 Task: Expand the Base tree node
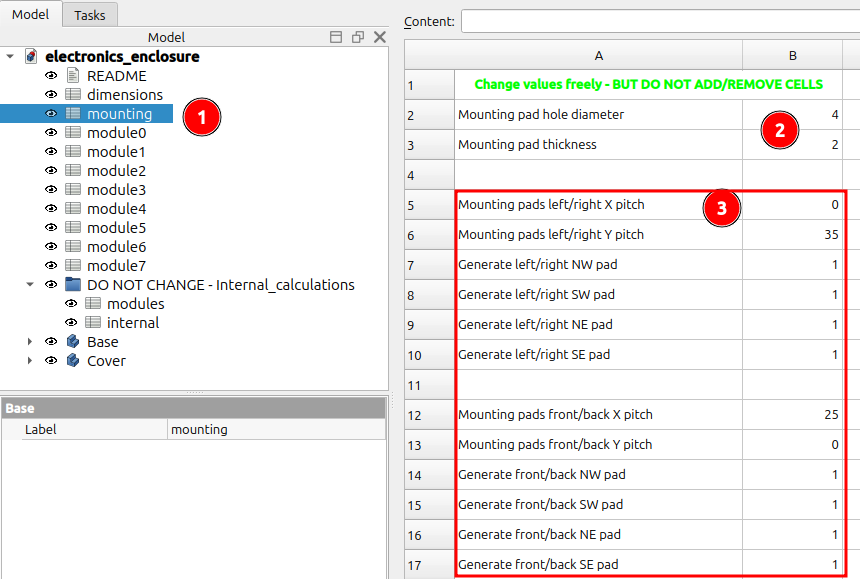[30, 342]
